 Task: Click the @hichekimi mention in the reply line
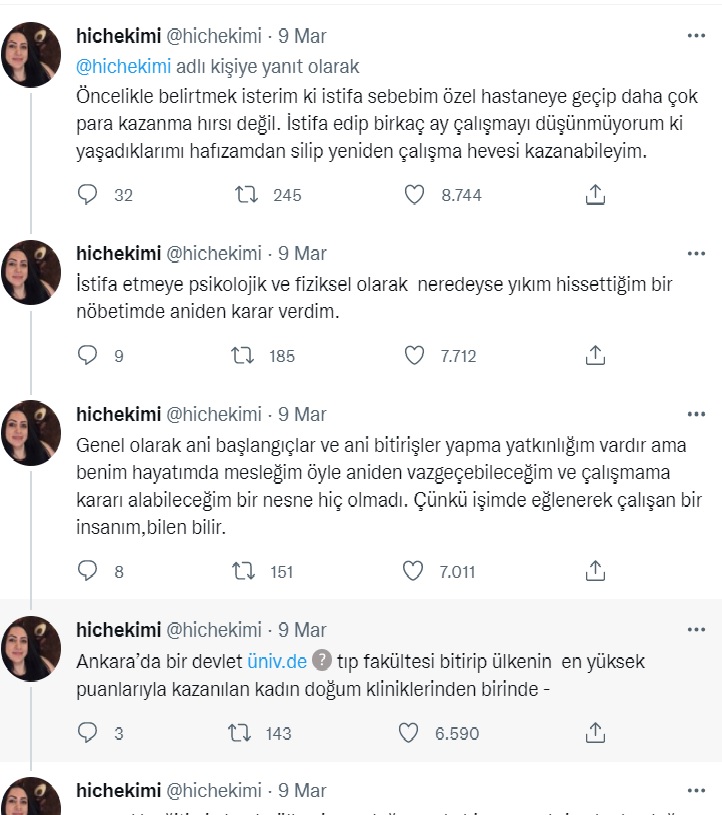coord(124,67)
